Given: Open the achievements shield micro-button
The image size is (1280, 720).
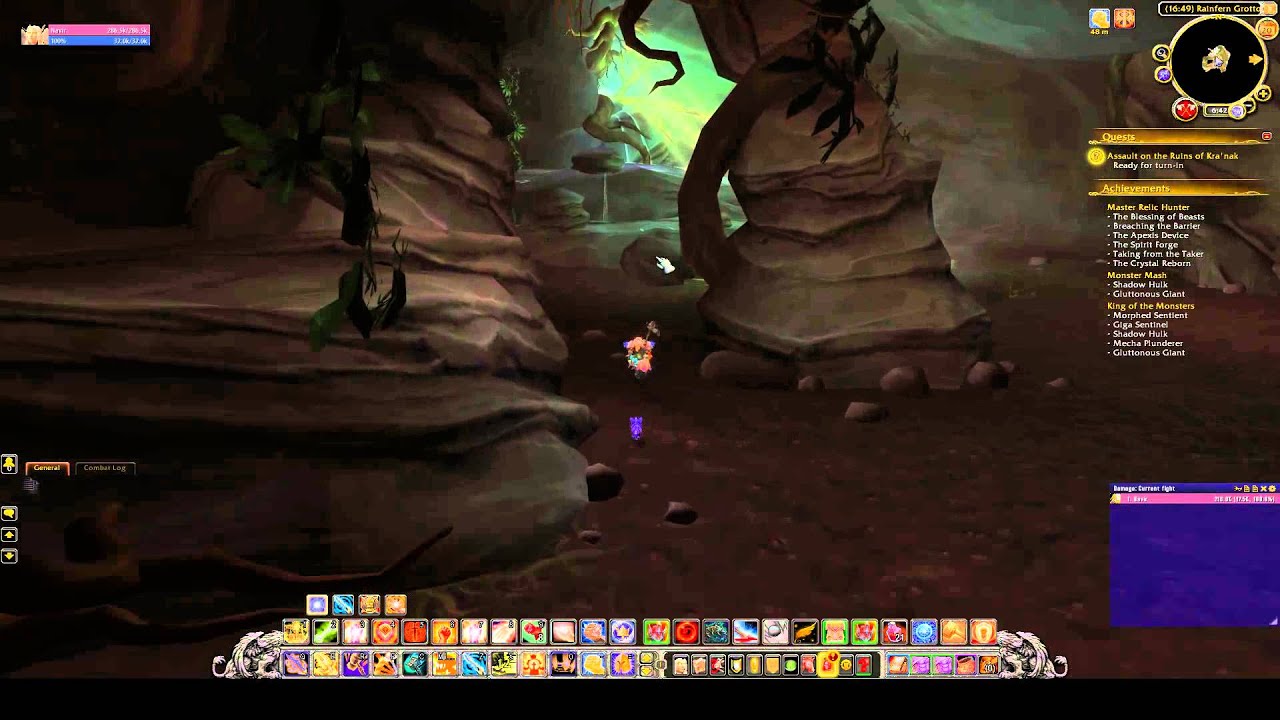Looking at the screenshot, I should tap(735, 664).
